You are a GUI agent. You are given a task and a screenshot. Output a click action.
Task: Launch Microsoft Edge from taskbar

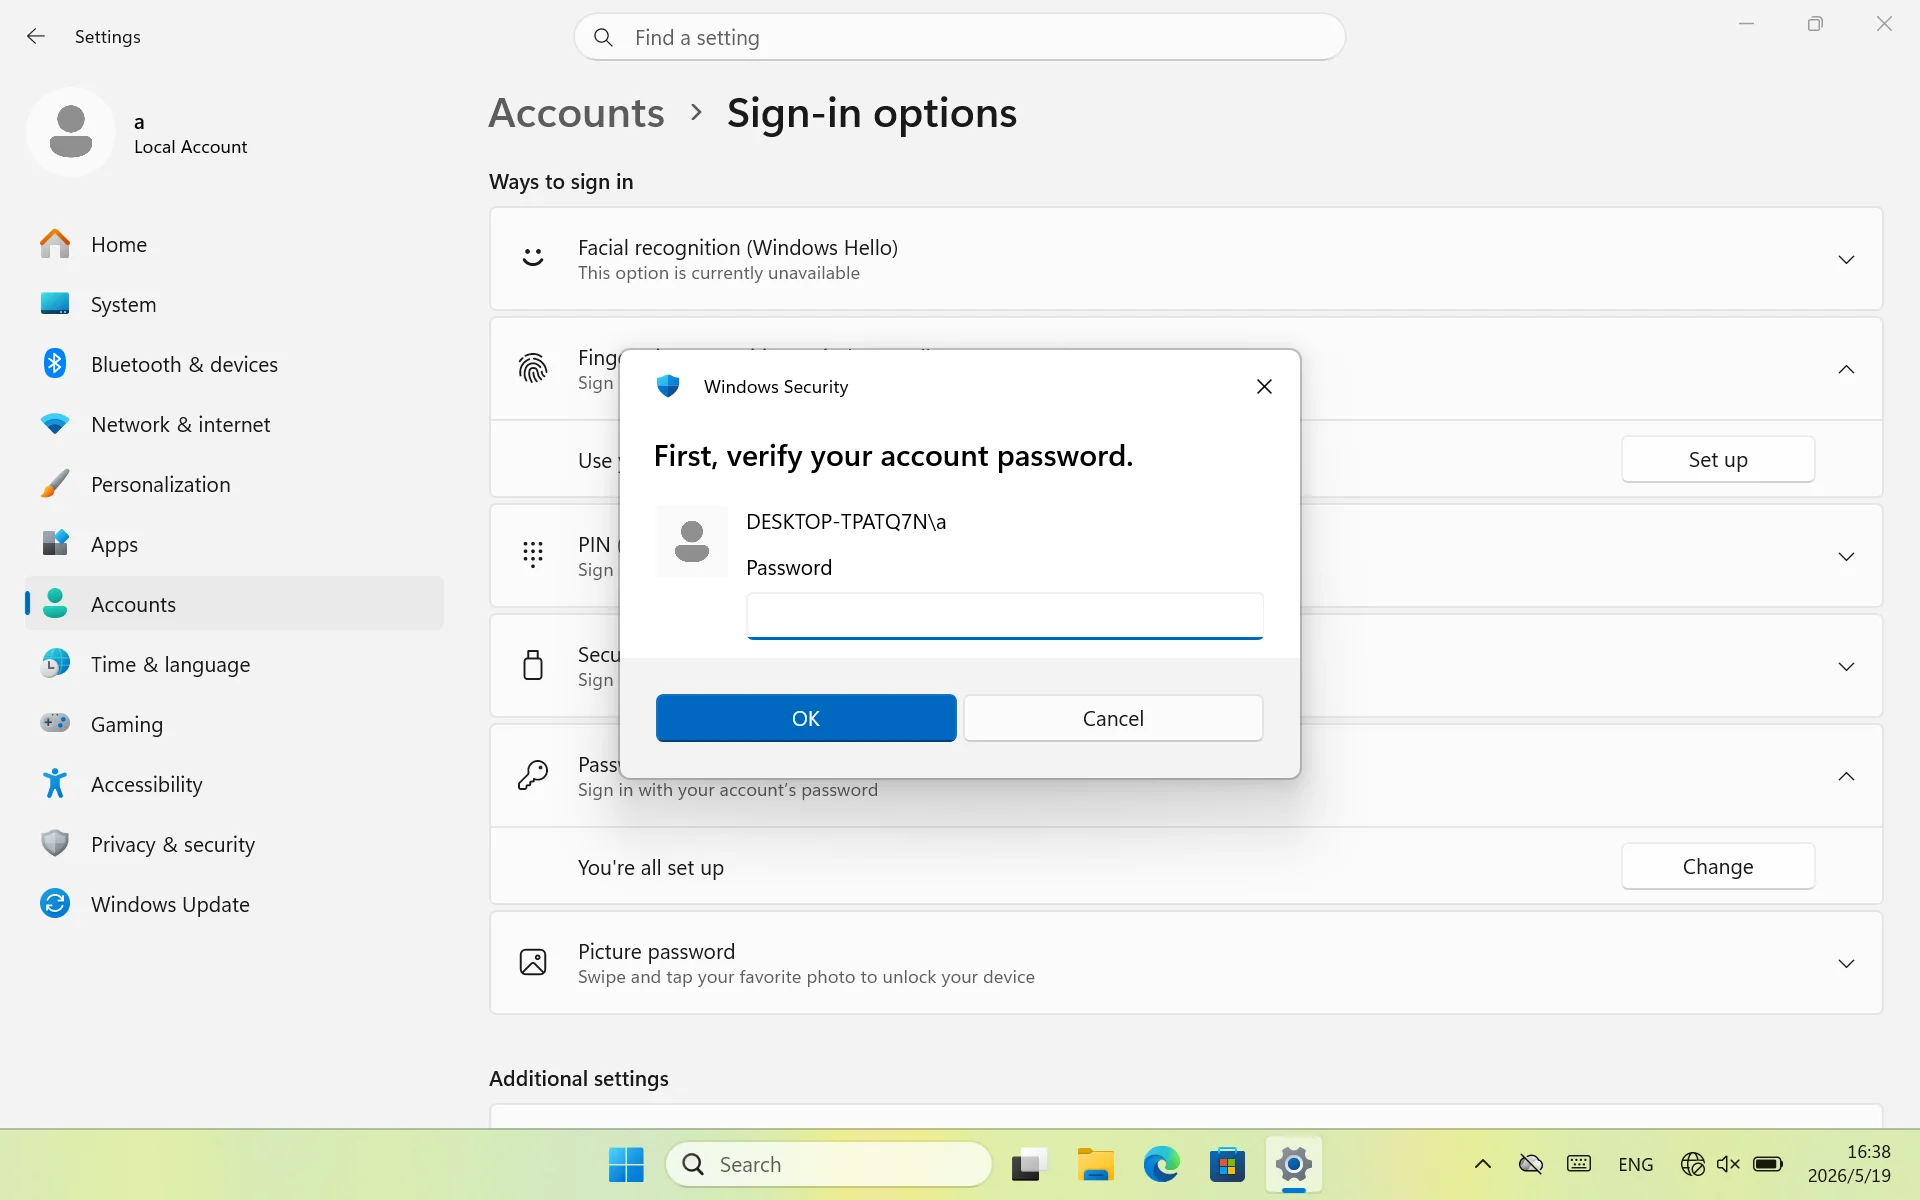coord(1161,1164)
